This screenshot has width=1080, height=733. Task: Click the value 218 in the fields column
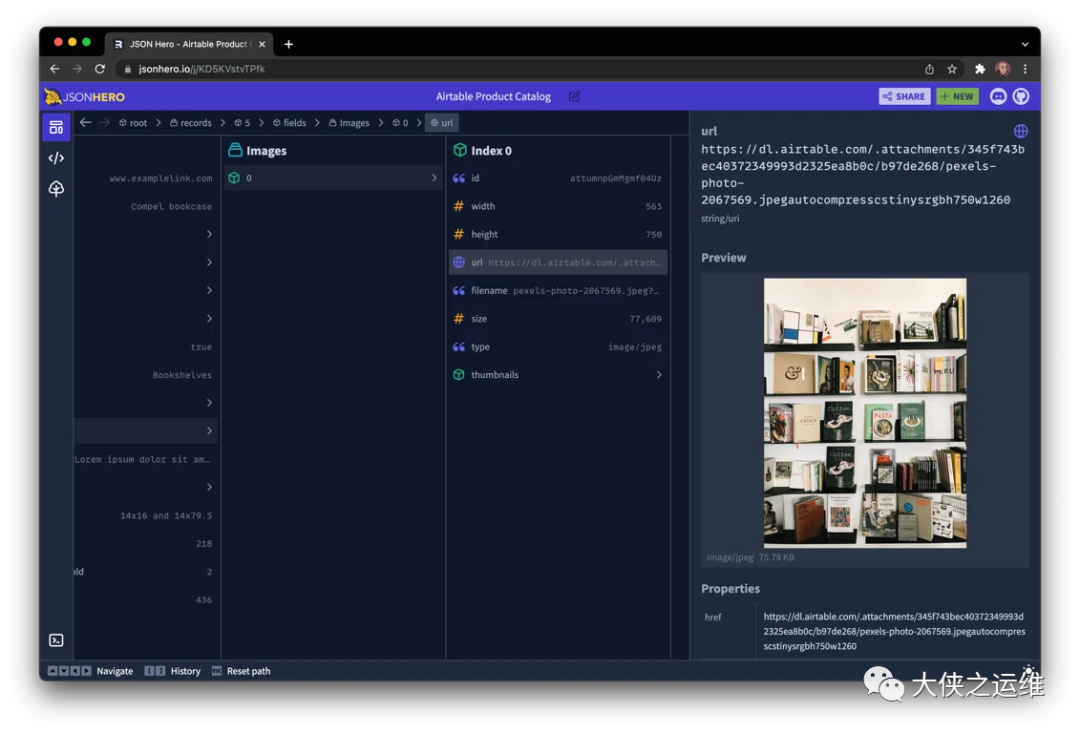point(204,544)
